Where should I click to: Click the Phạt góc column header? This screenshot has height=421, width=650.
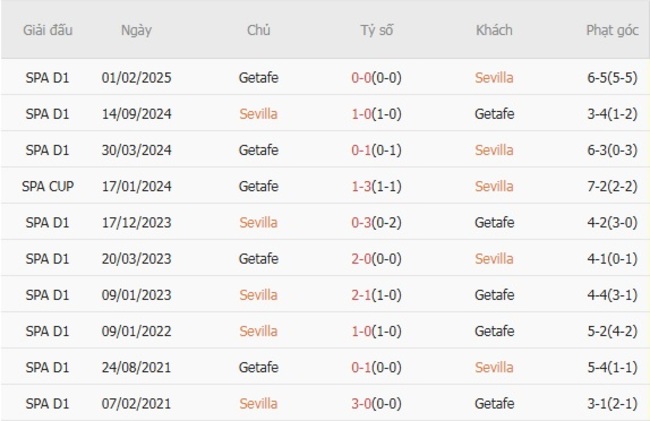pyautogui.click(x=612, y=30)
